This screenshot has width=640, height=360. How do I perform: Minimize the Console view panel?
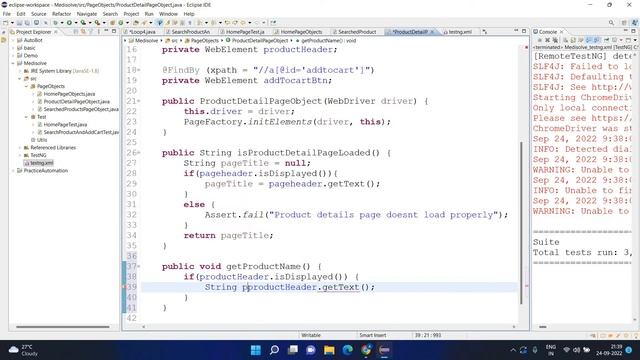pyautogui.click(x=625, y=31)
